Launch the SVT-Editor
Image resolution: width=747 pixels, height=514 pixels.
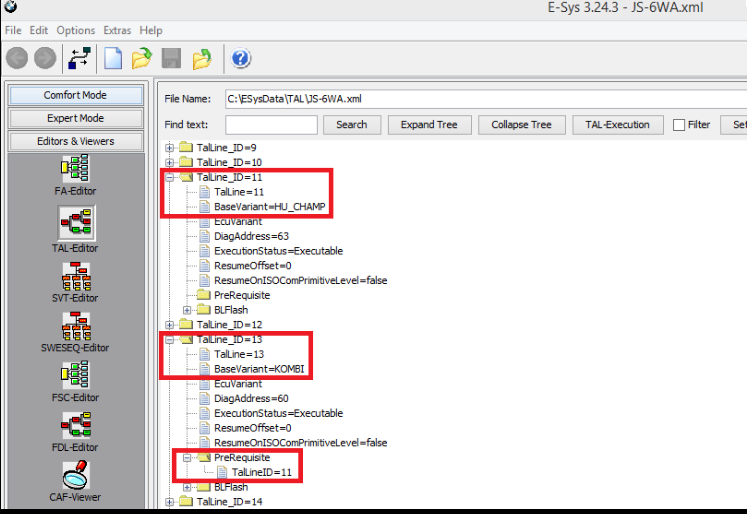pos(76,276)
